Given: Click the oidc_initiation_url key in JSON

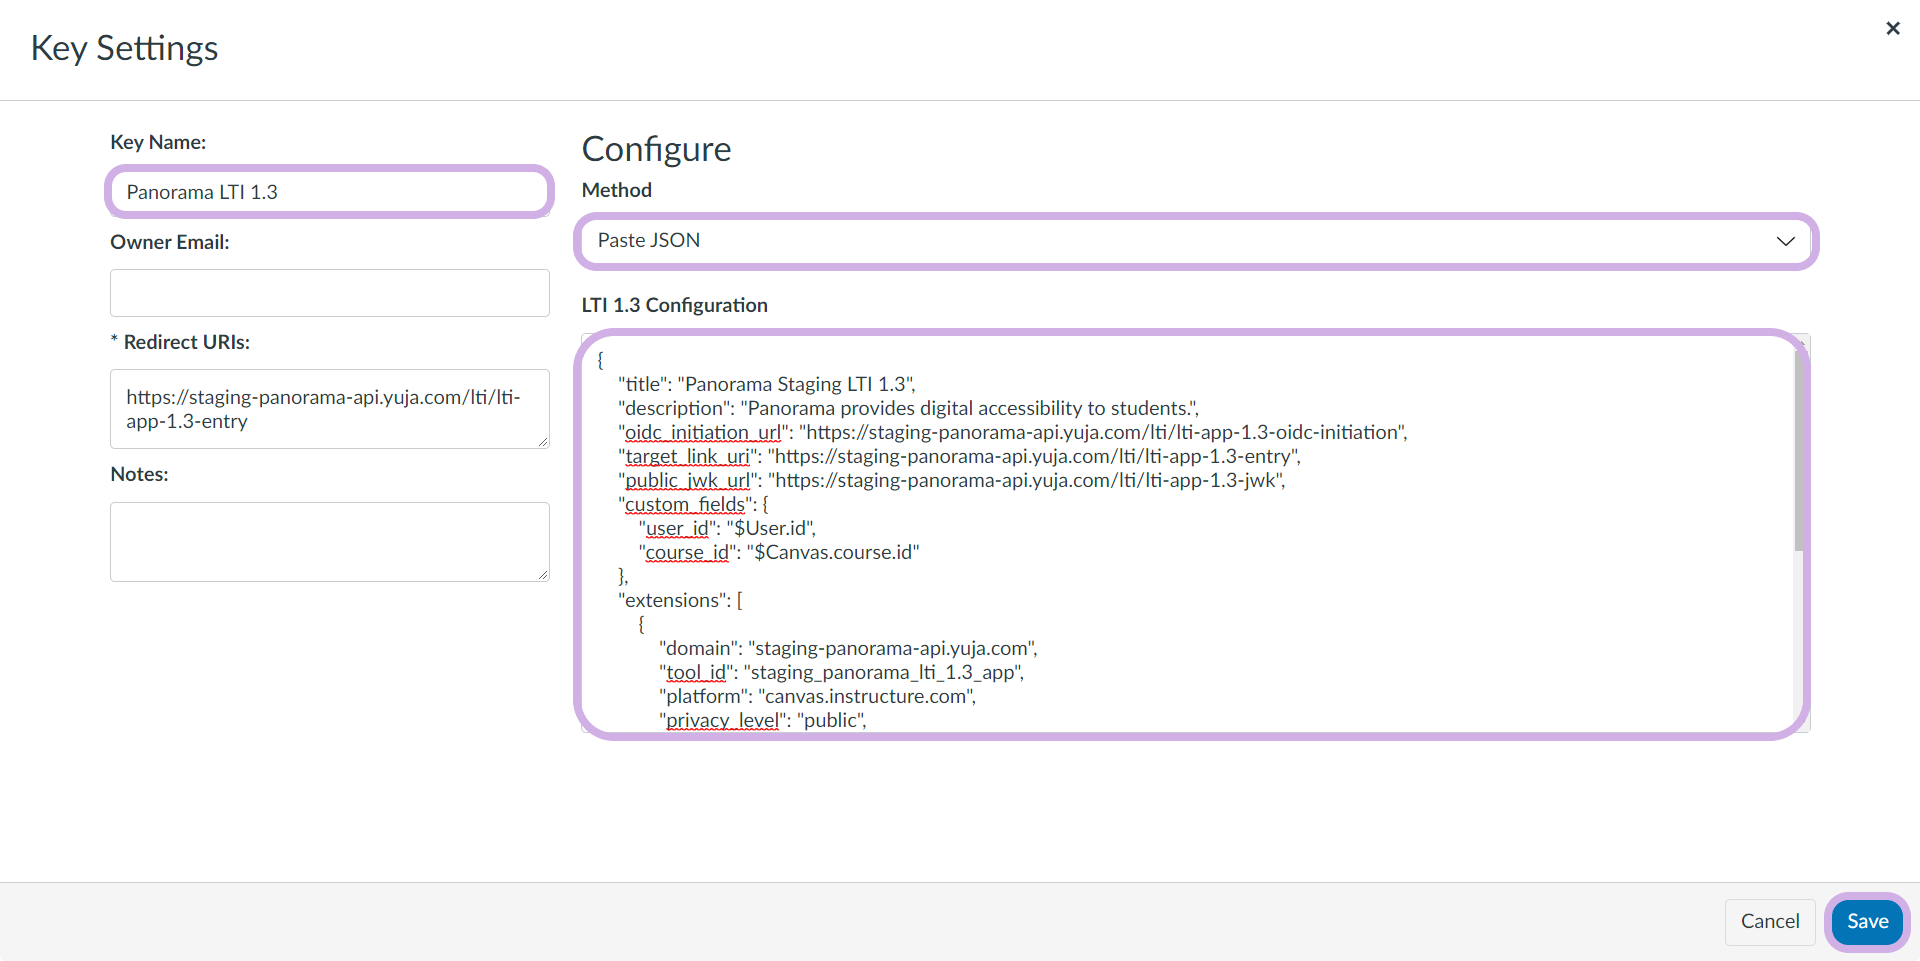Looking at the screenshot, I should (702, 432).
